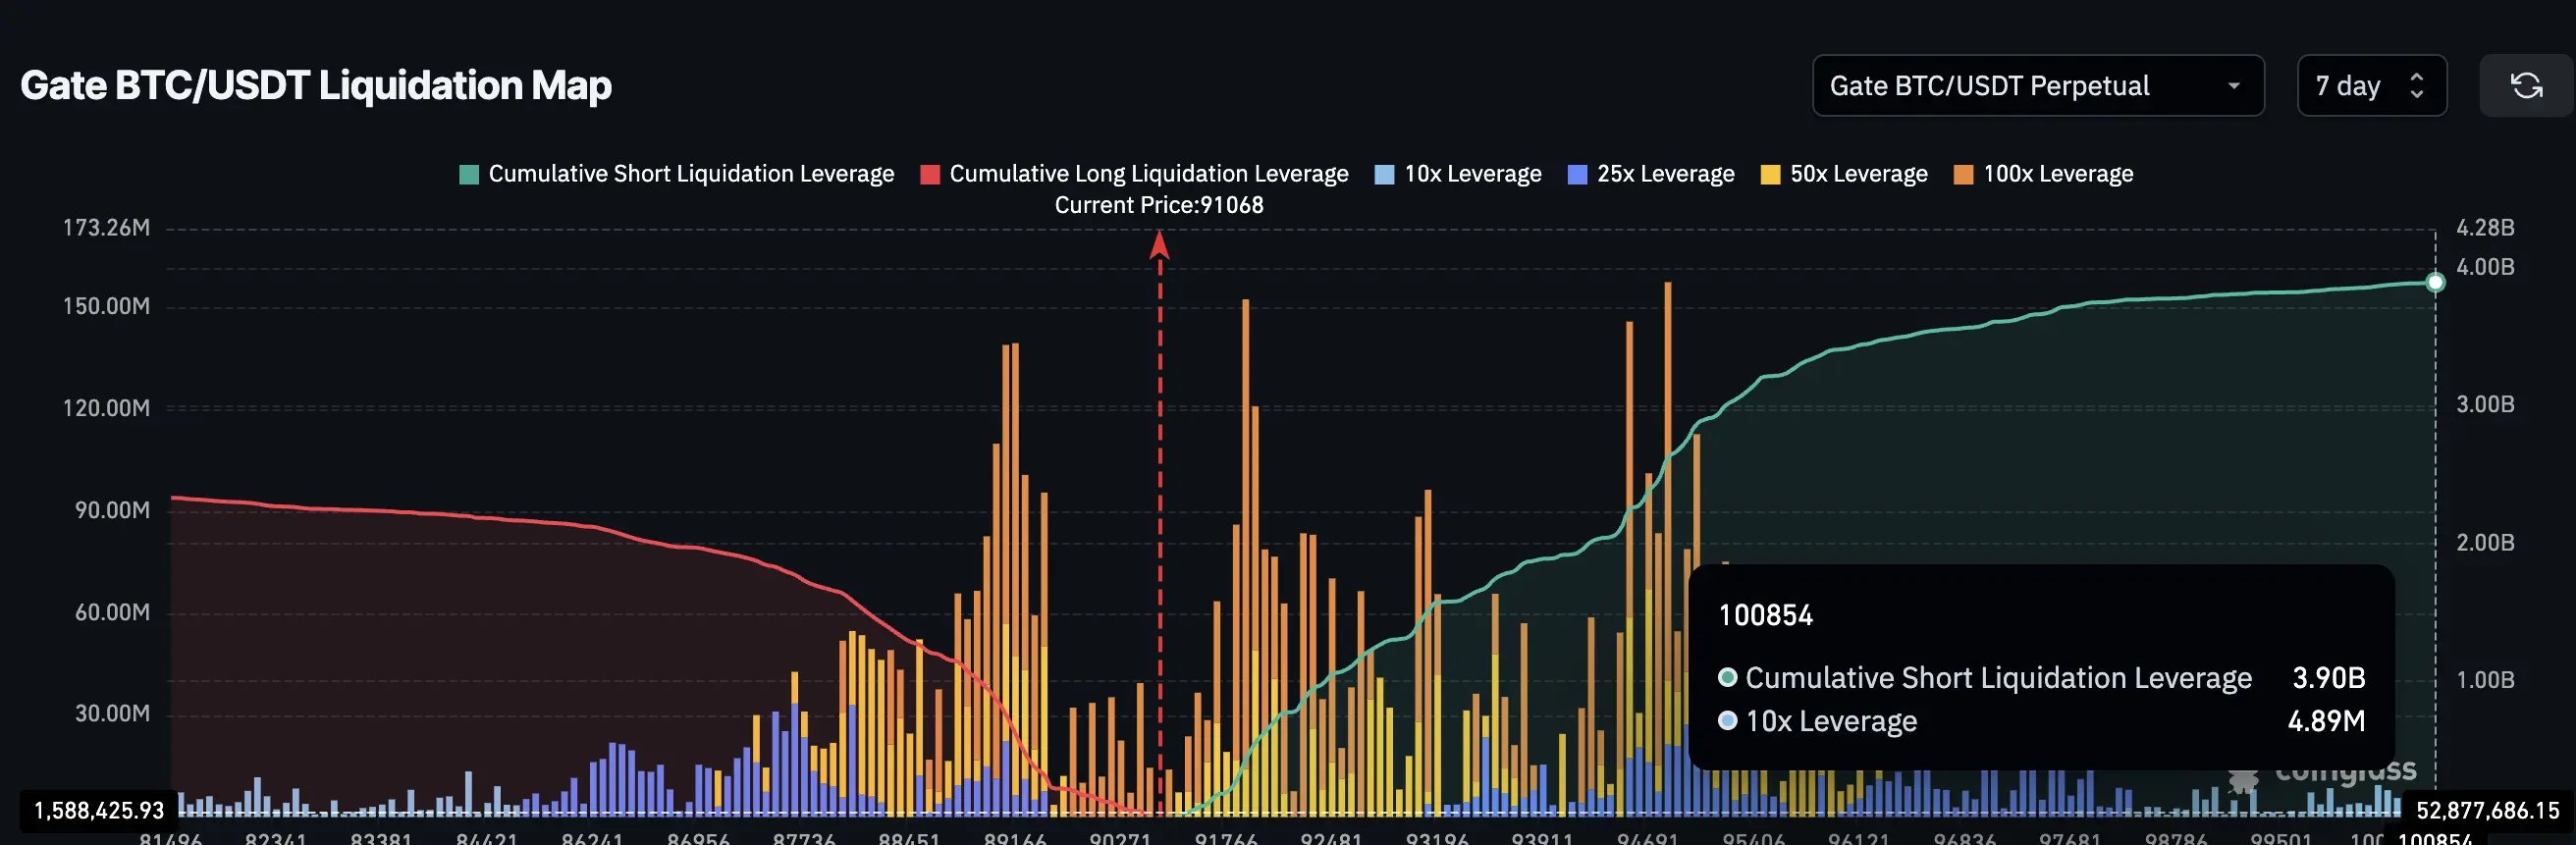Click the 3.90B value in the tooltip

(2328, 678)
